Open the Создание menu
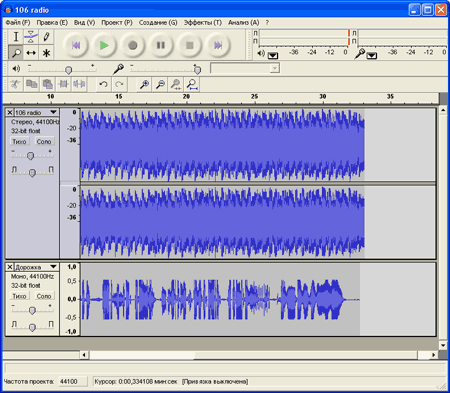 coord(158,23)
